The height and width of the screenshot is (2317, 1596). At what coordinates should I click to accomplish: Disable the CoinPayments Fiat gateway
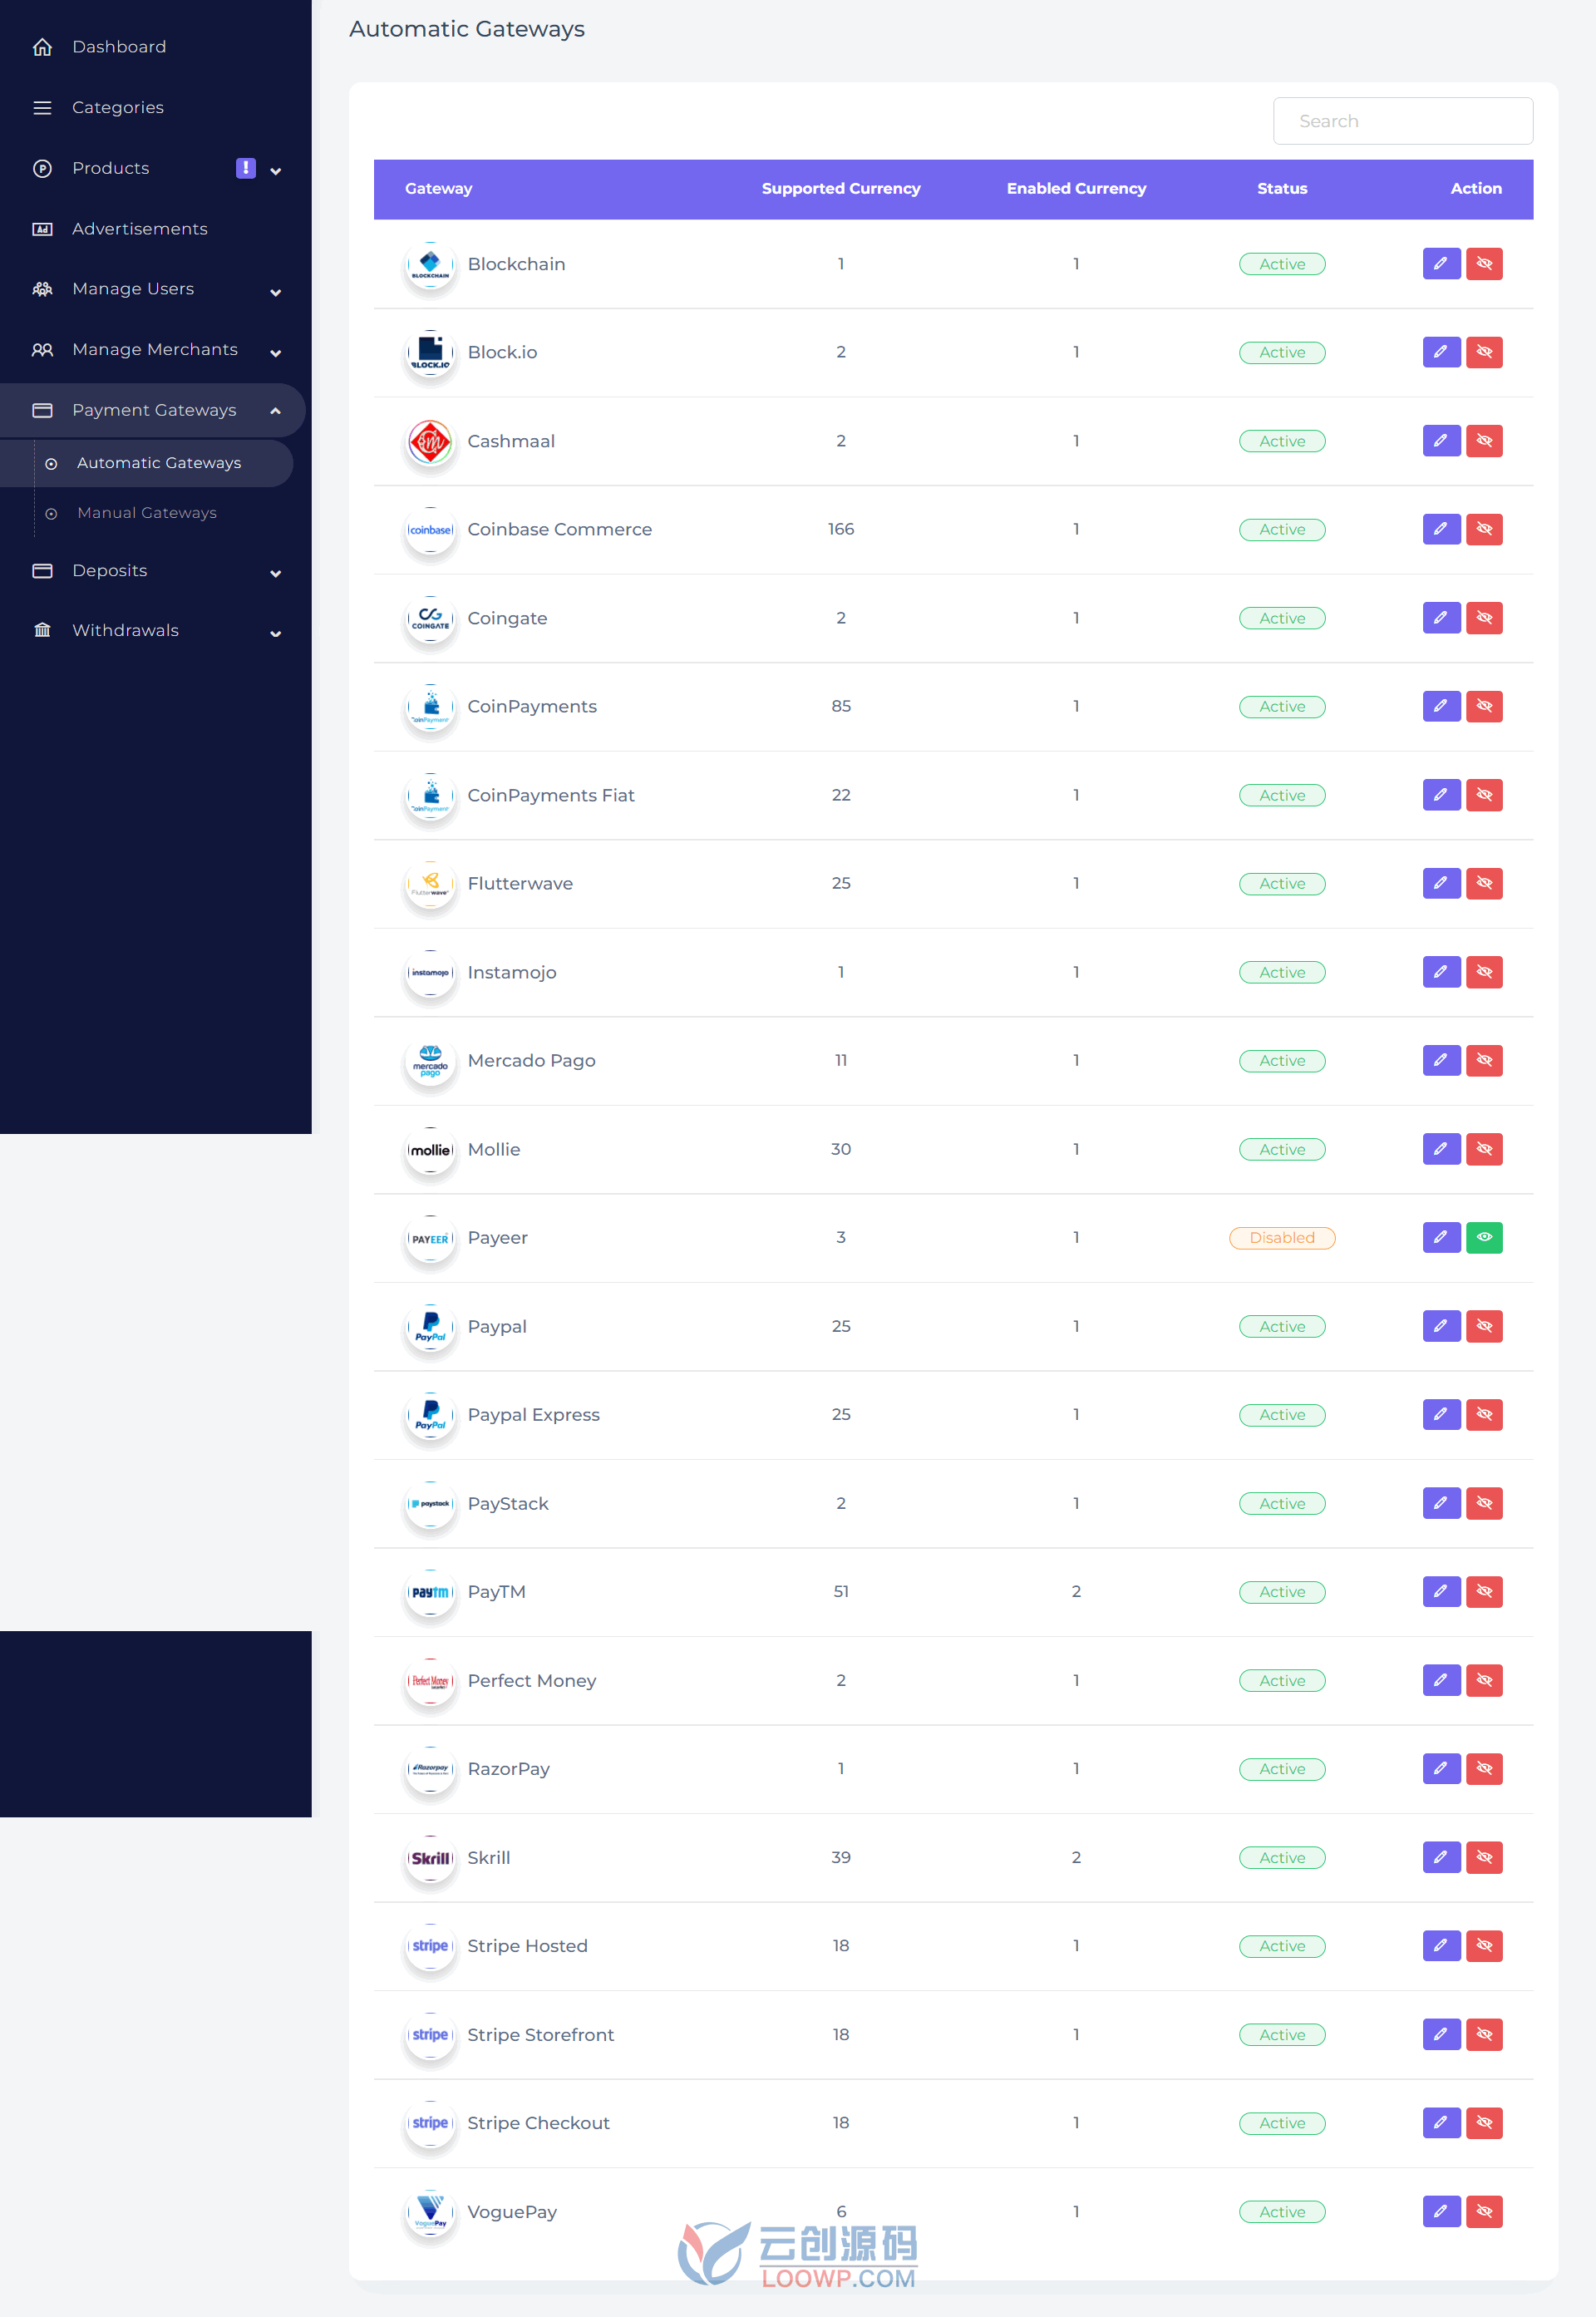point(1484,795)
